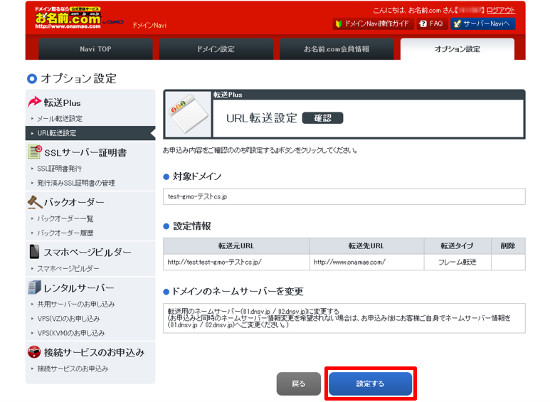Open メール転送設定 in the sidebar
The width and height of the screenshot is (550, 402).
(x=60, y=119)
